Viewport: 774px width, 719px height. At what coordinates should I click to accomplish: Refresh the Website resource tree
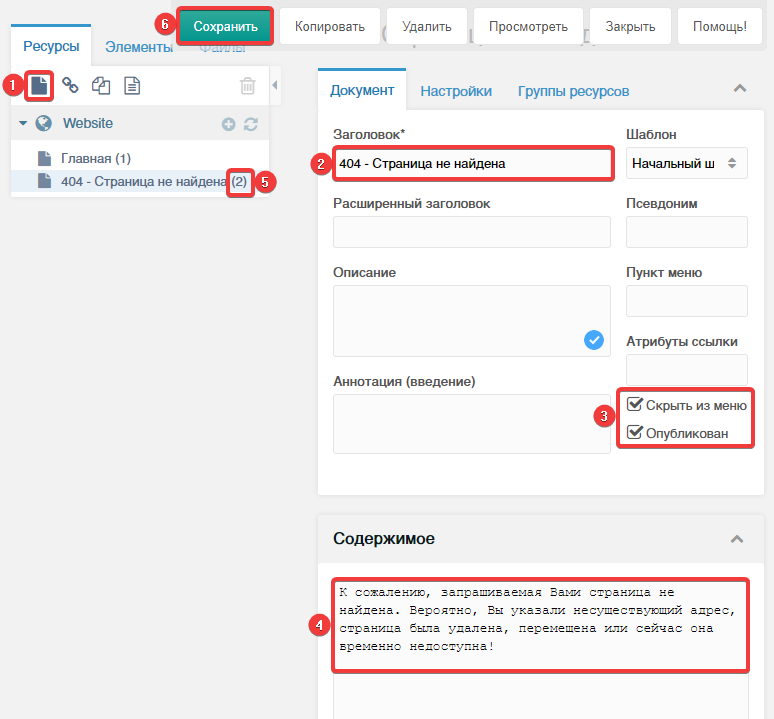[x=251, y=124]
